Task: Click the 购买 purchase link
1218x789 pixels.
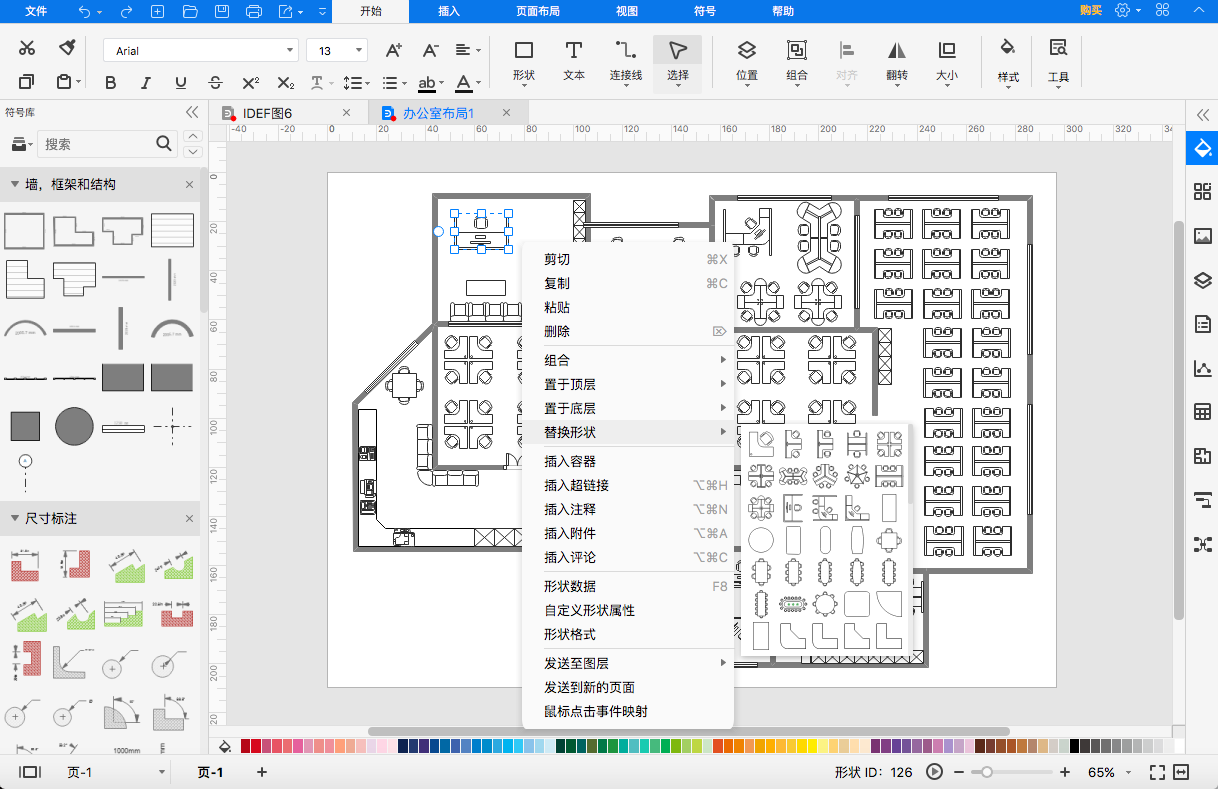Action: coord(1091,11)
